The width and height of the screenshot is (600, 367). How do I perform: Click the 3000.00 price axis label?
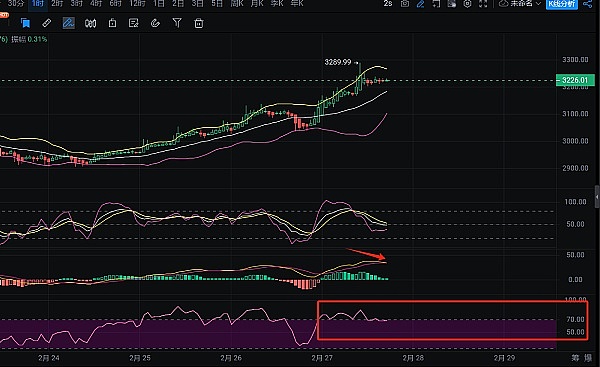575,141
